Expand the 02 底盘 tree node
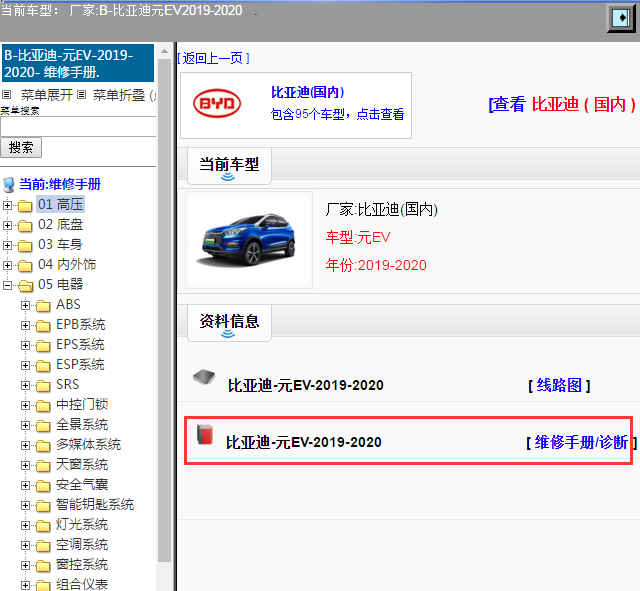 pyautogui.click(x=7, y=225)
